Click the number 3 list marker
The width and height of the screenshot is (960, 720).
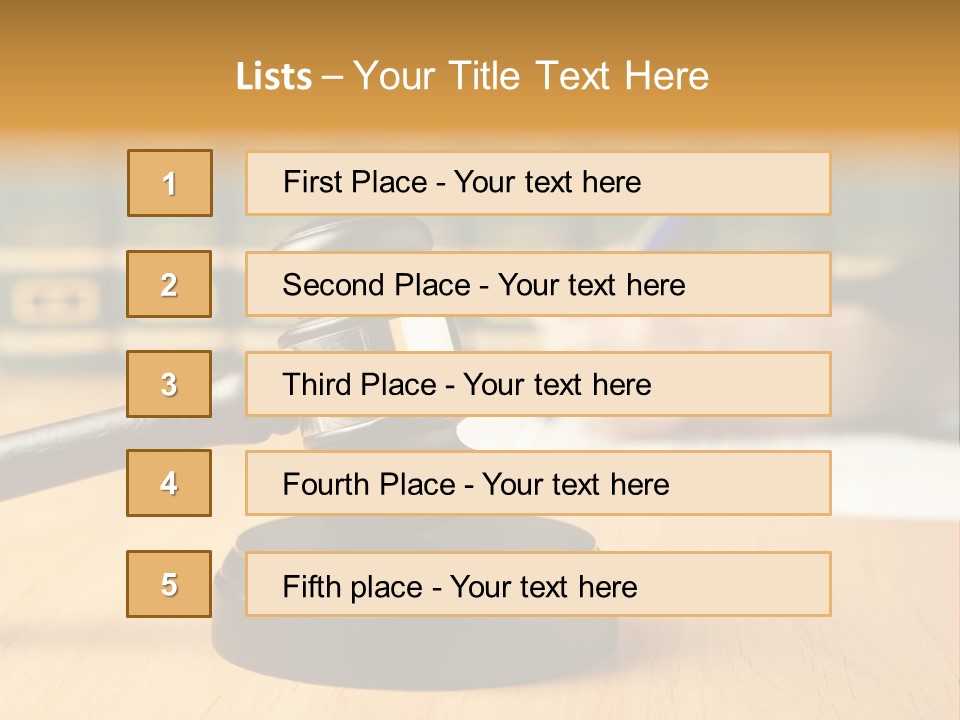169,384
